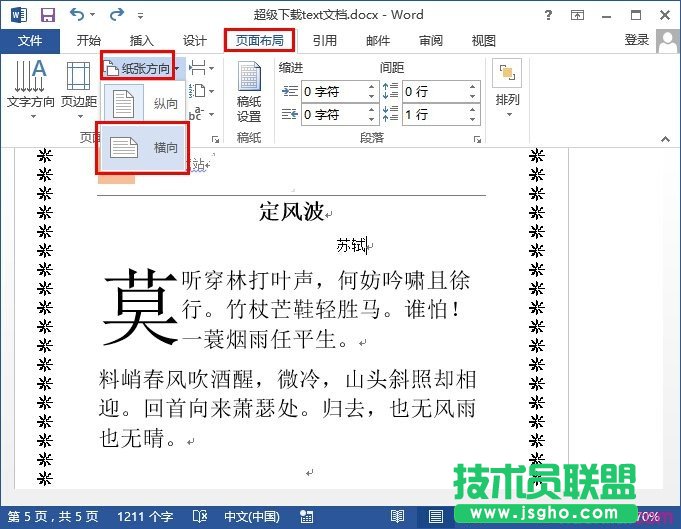Redo the last action
The height and width of the screenshot is (529, 681).
point(117,15)
